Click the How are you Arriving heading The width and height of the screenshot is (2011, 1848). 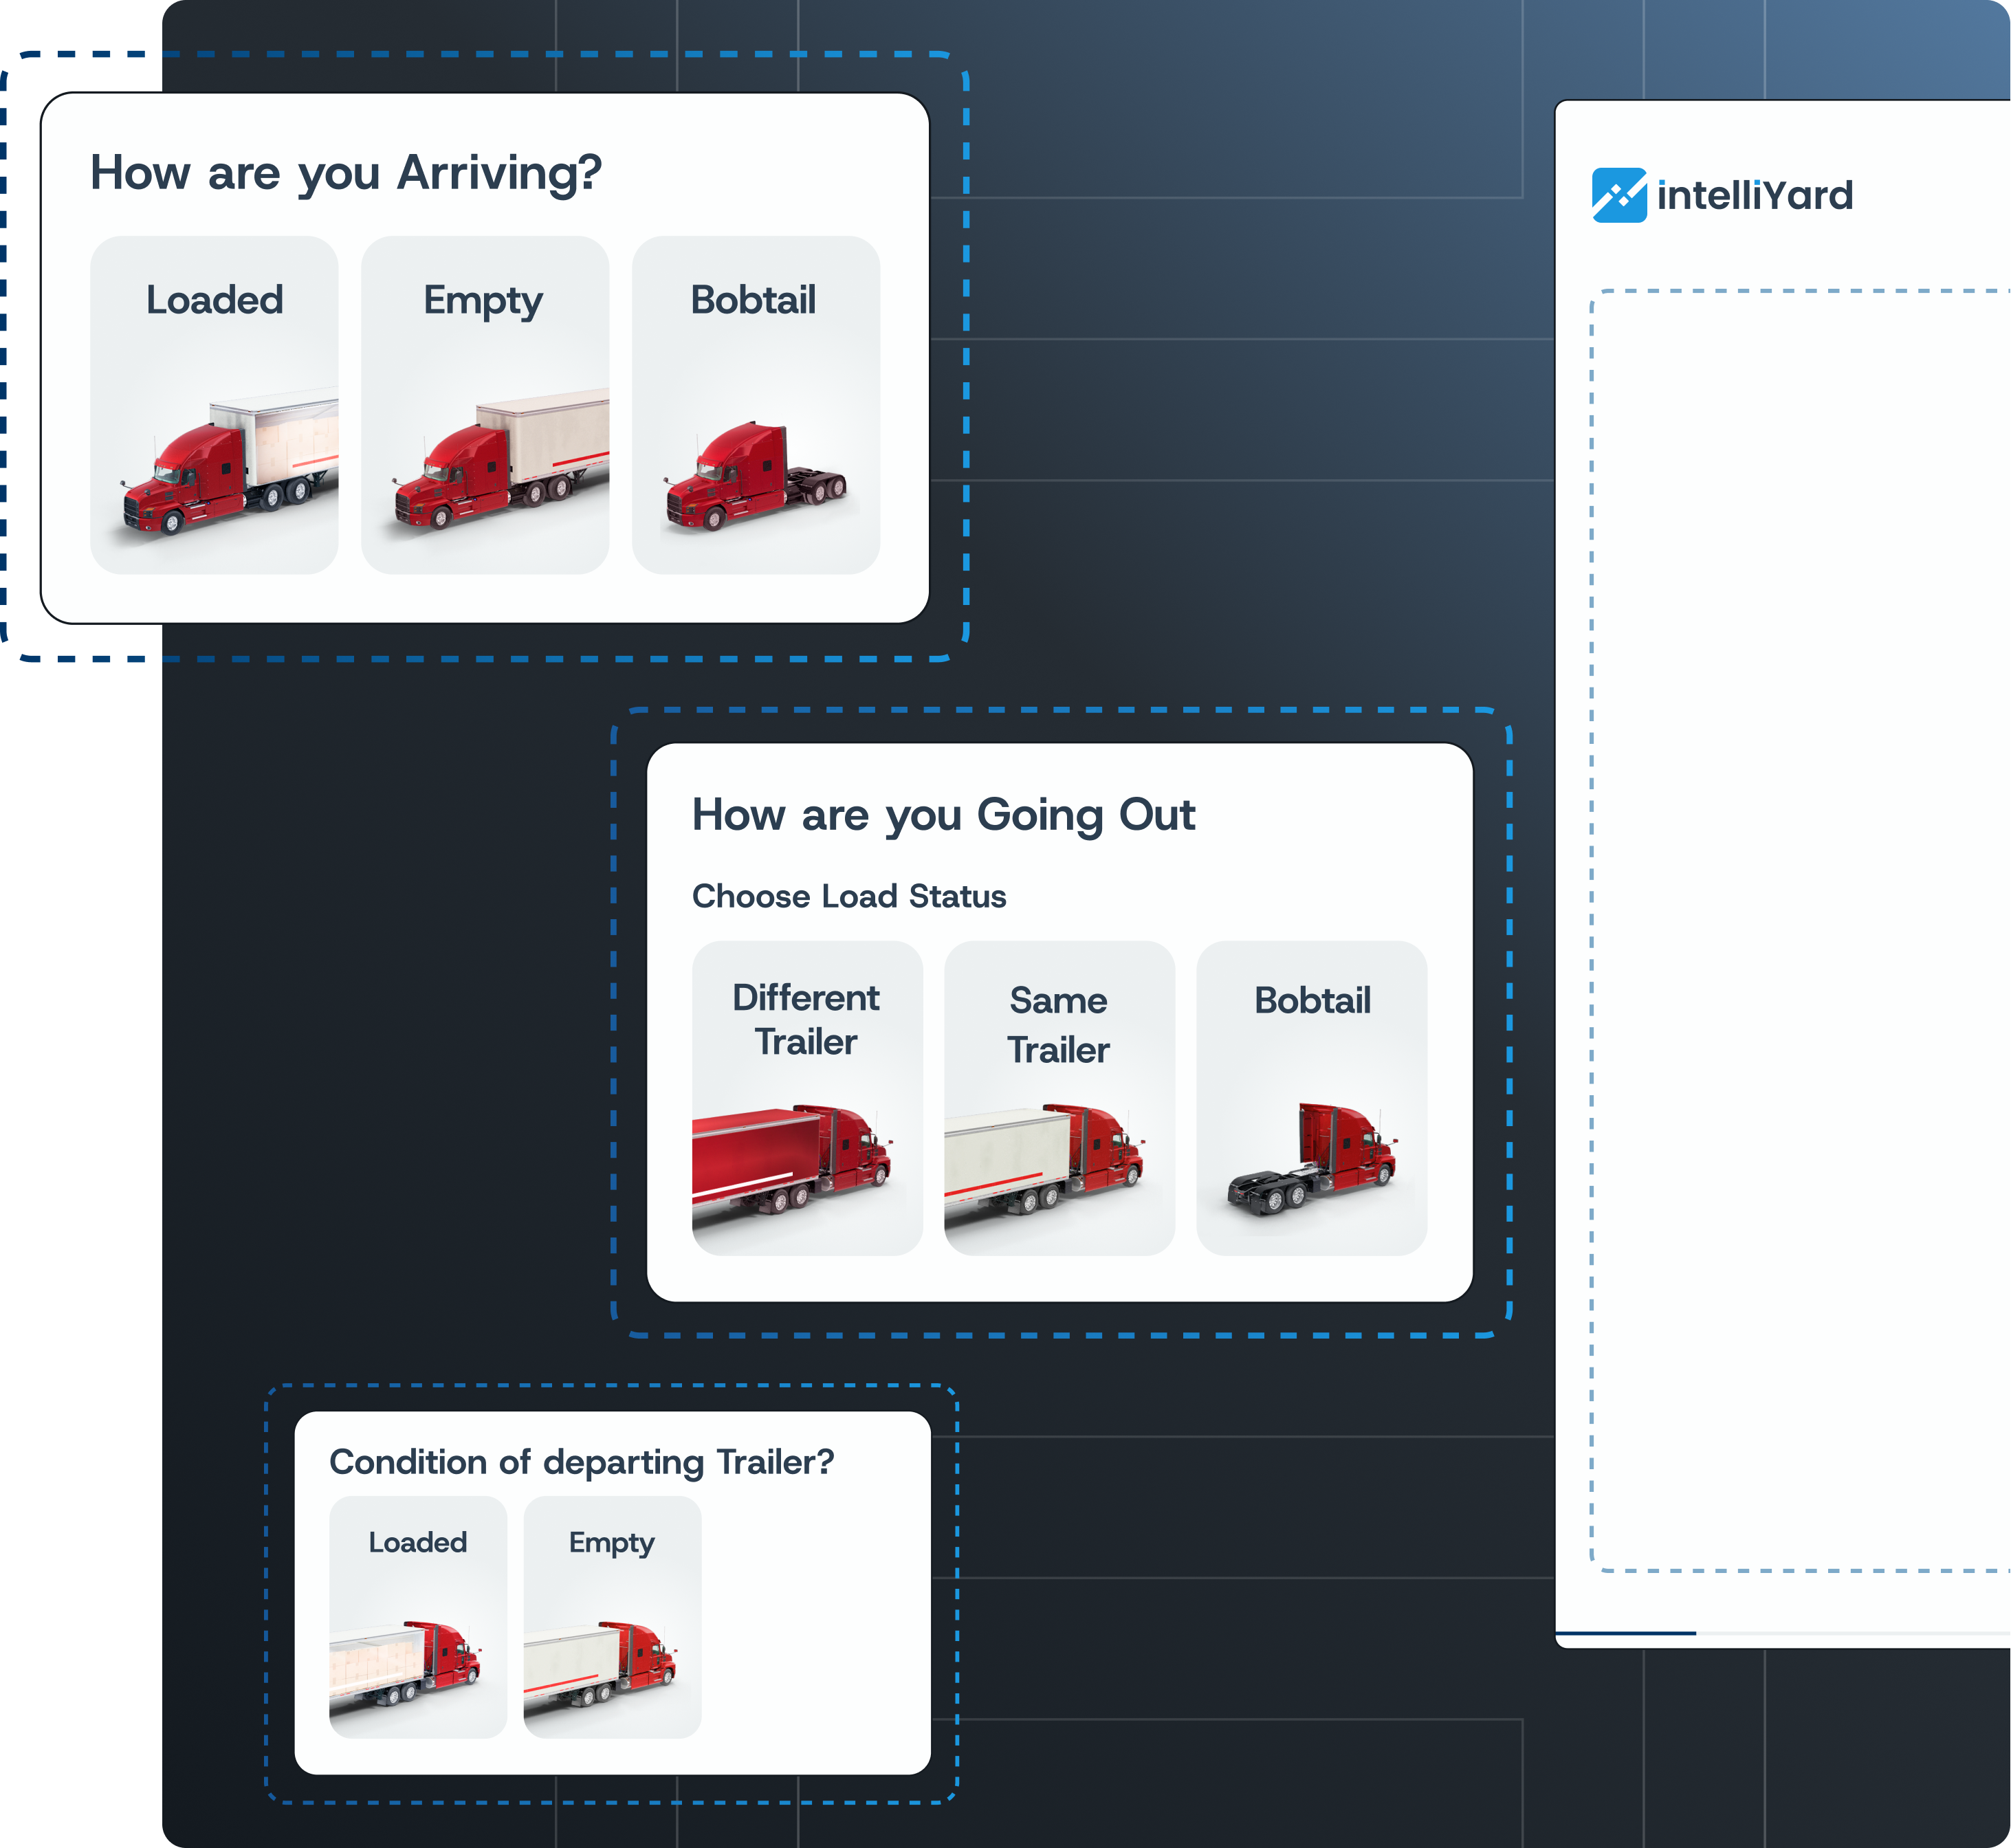[x=346, y=173]
